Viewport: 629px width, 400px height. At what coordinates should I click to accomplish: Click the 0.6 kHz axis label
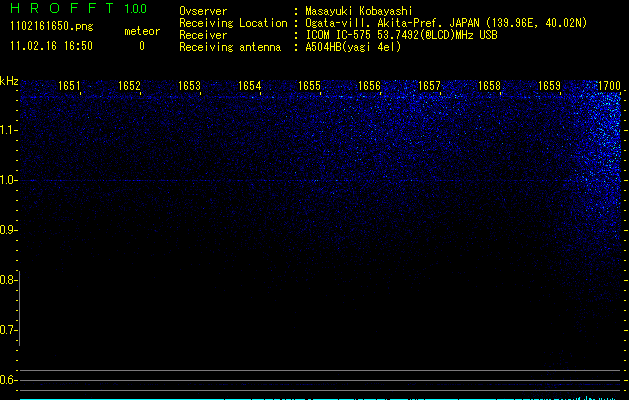8,380
